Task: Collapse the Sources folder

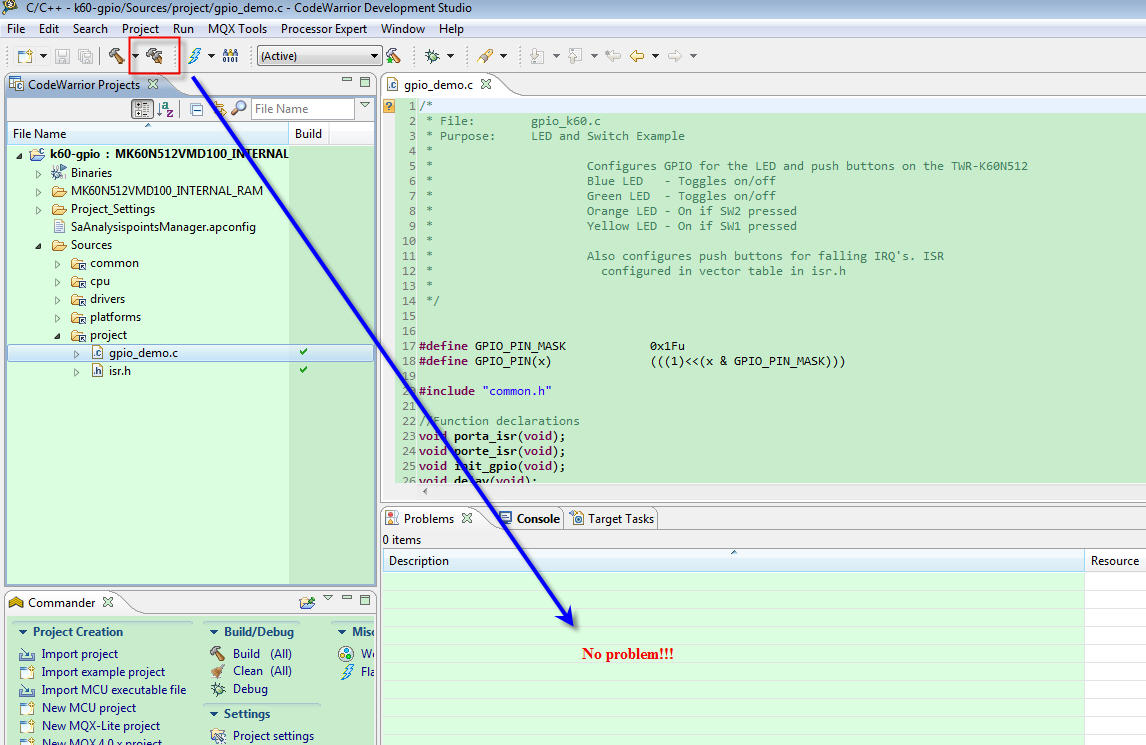Action: pyautogui.click(x=39, y=246)
